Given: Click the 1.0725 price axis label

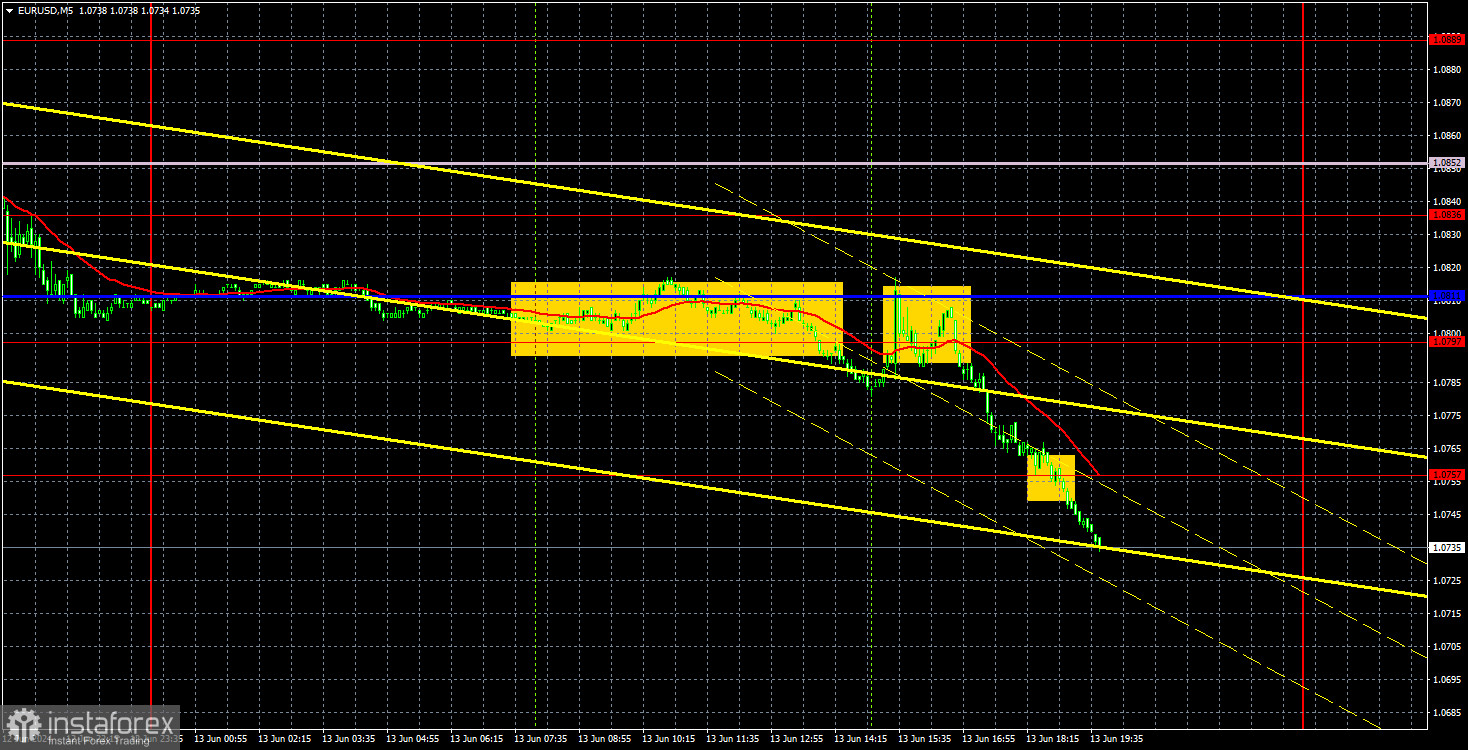Looking at the screenshot, I should click(1447, 581).
